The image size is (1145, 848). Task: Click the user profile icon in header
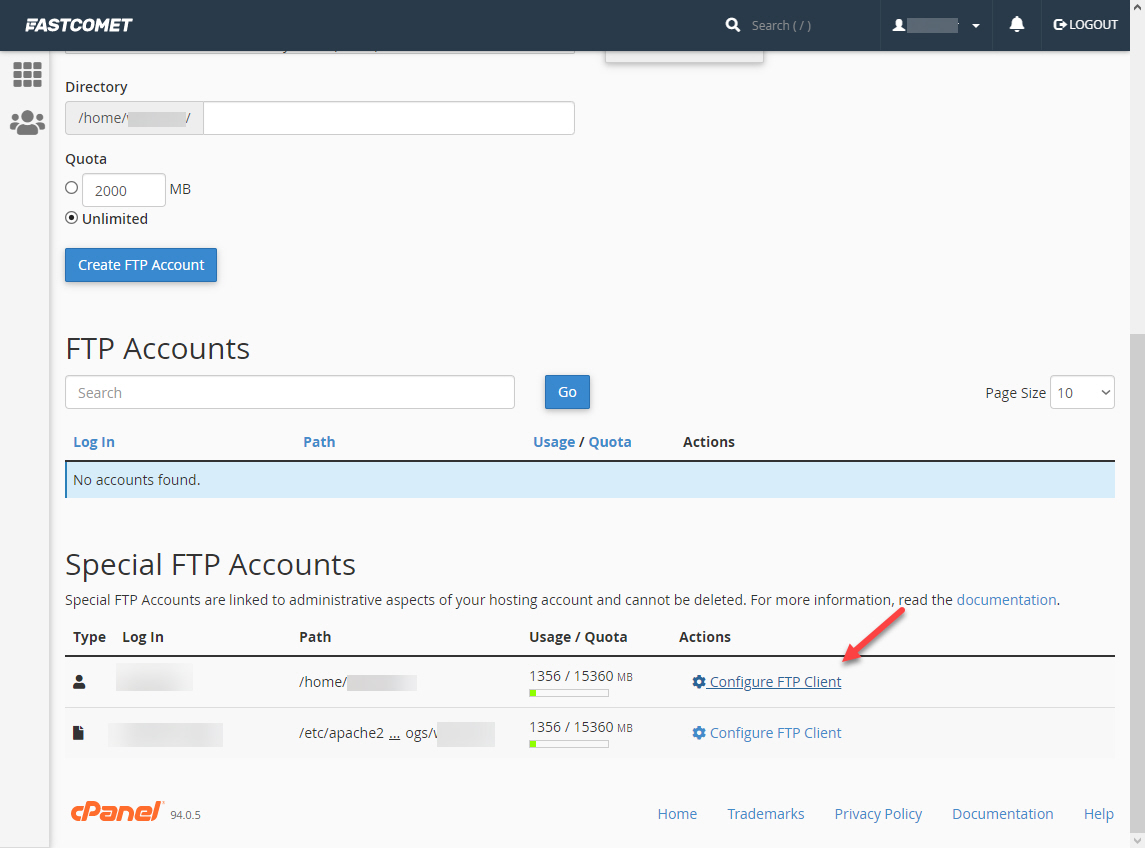click(899, 26)
